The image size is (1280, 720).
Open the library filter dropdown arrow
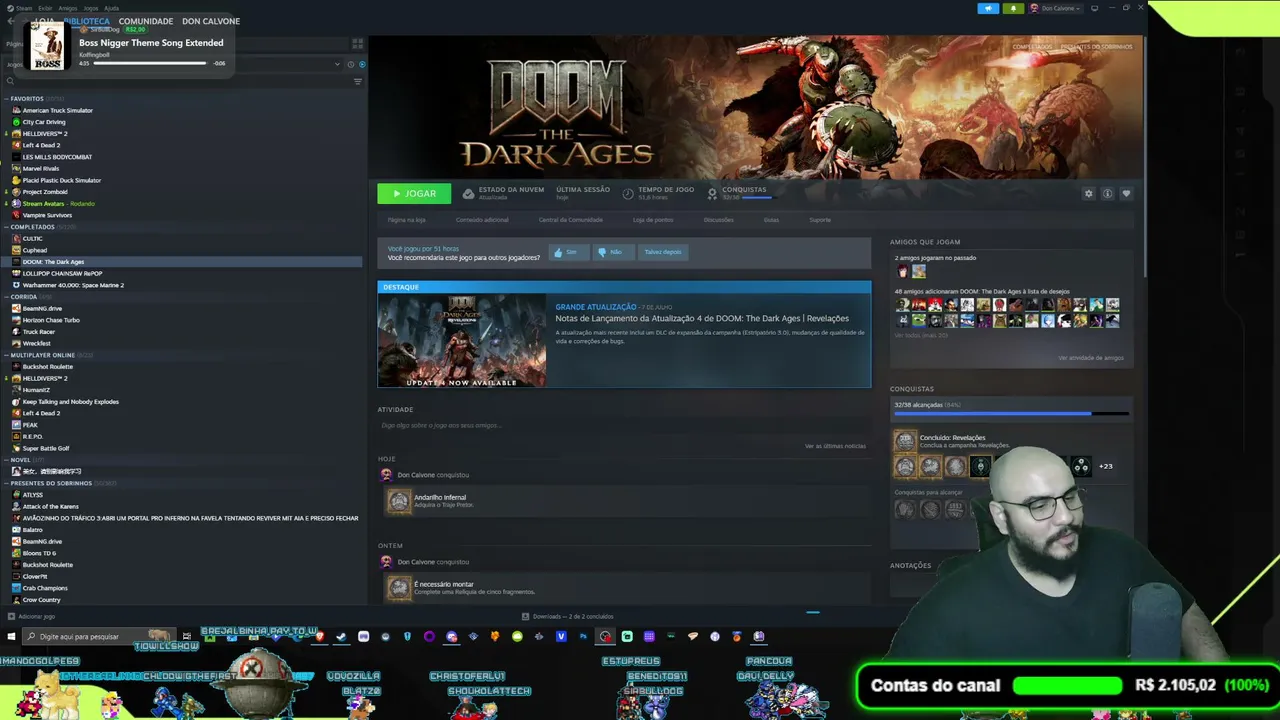click(x=337, y=64)
